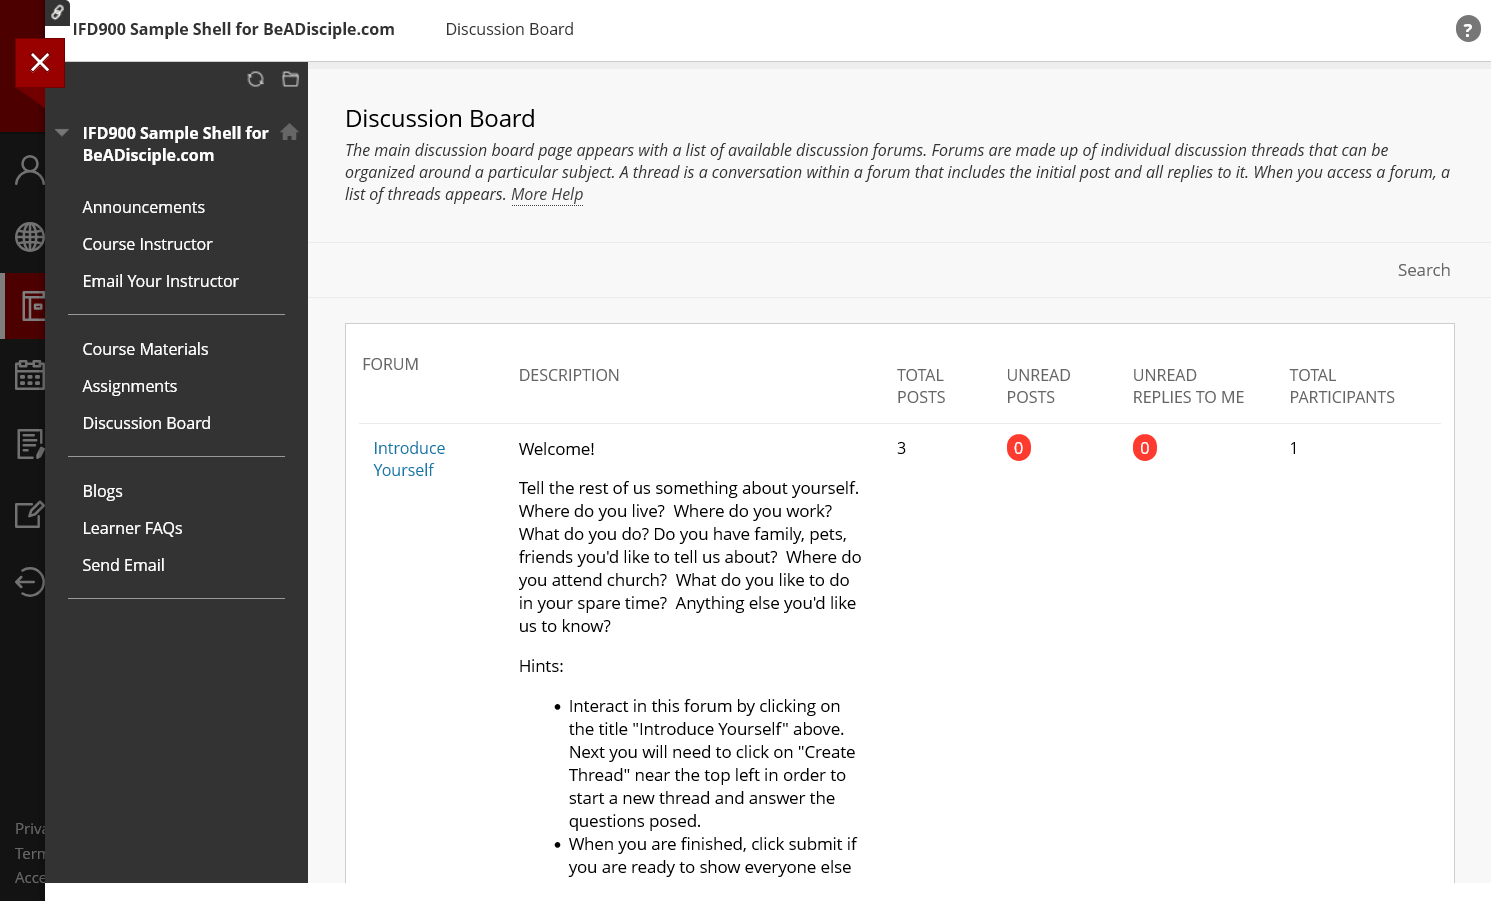Click the Welcome! description text

click(x=557, y=449)
